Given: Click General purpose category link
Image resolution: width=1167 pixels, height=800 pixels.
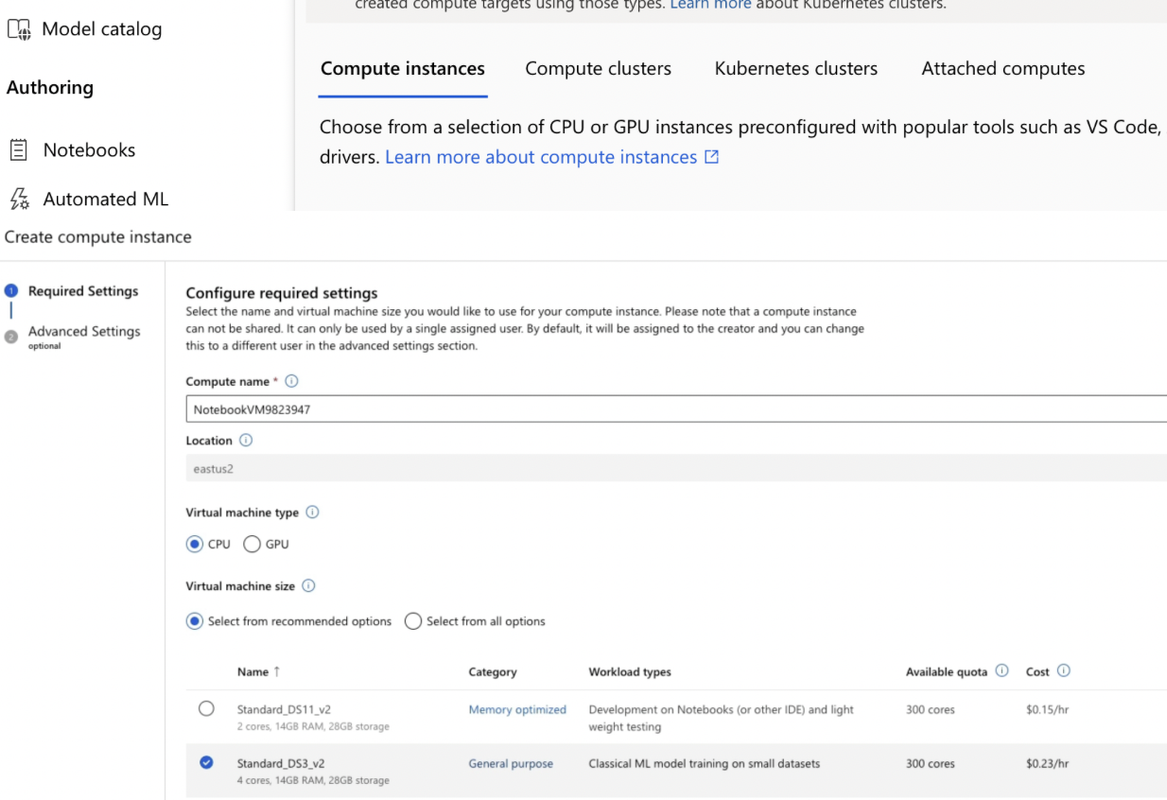Looking at the screenshot, I should pos(511,763).
